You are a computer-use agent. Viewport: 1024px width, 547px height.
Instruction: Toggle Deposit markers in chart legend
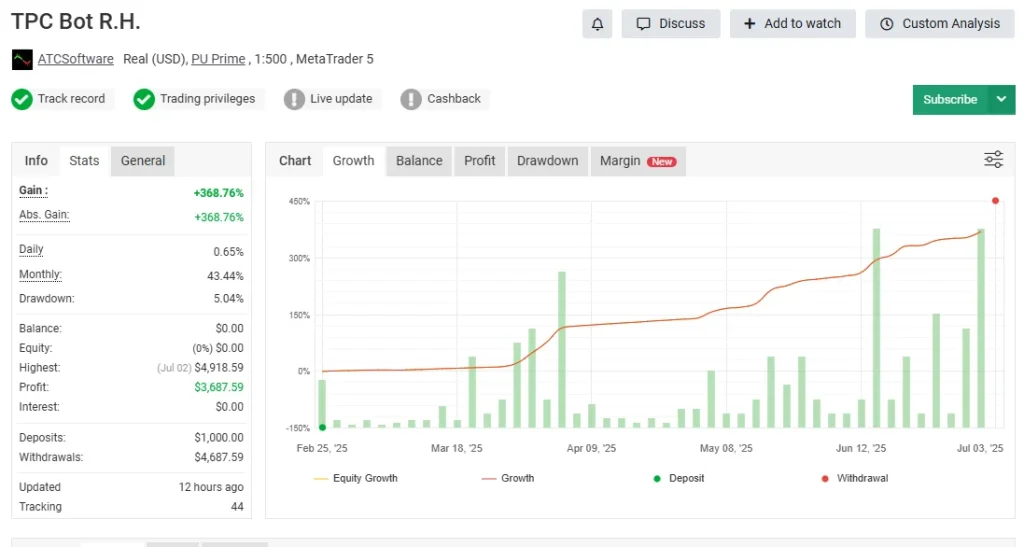point(678,478)
